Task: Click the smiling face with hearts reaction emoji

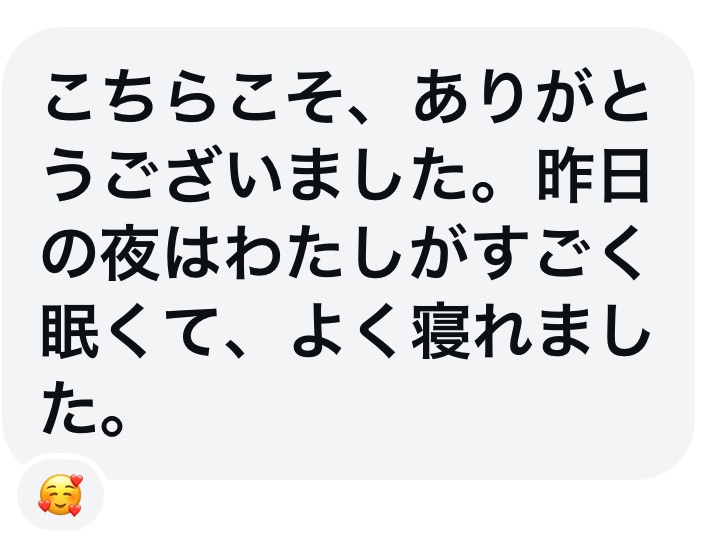Action: 60,495
